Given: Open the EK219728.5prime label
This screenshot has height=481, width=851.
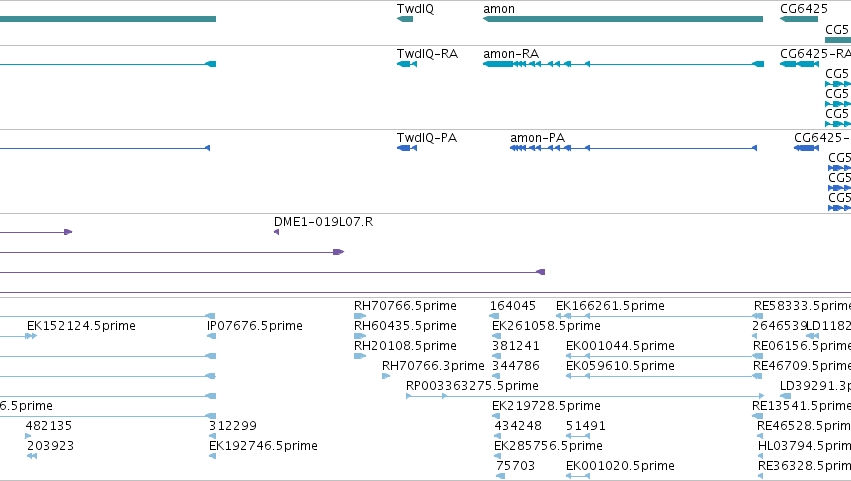Looking at the screenshot, I should (547, 406).
